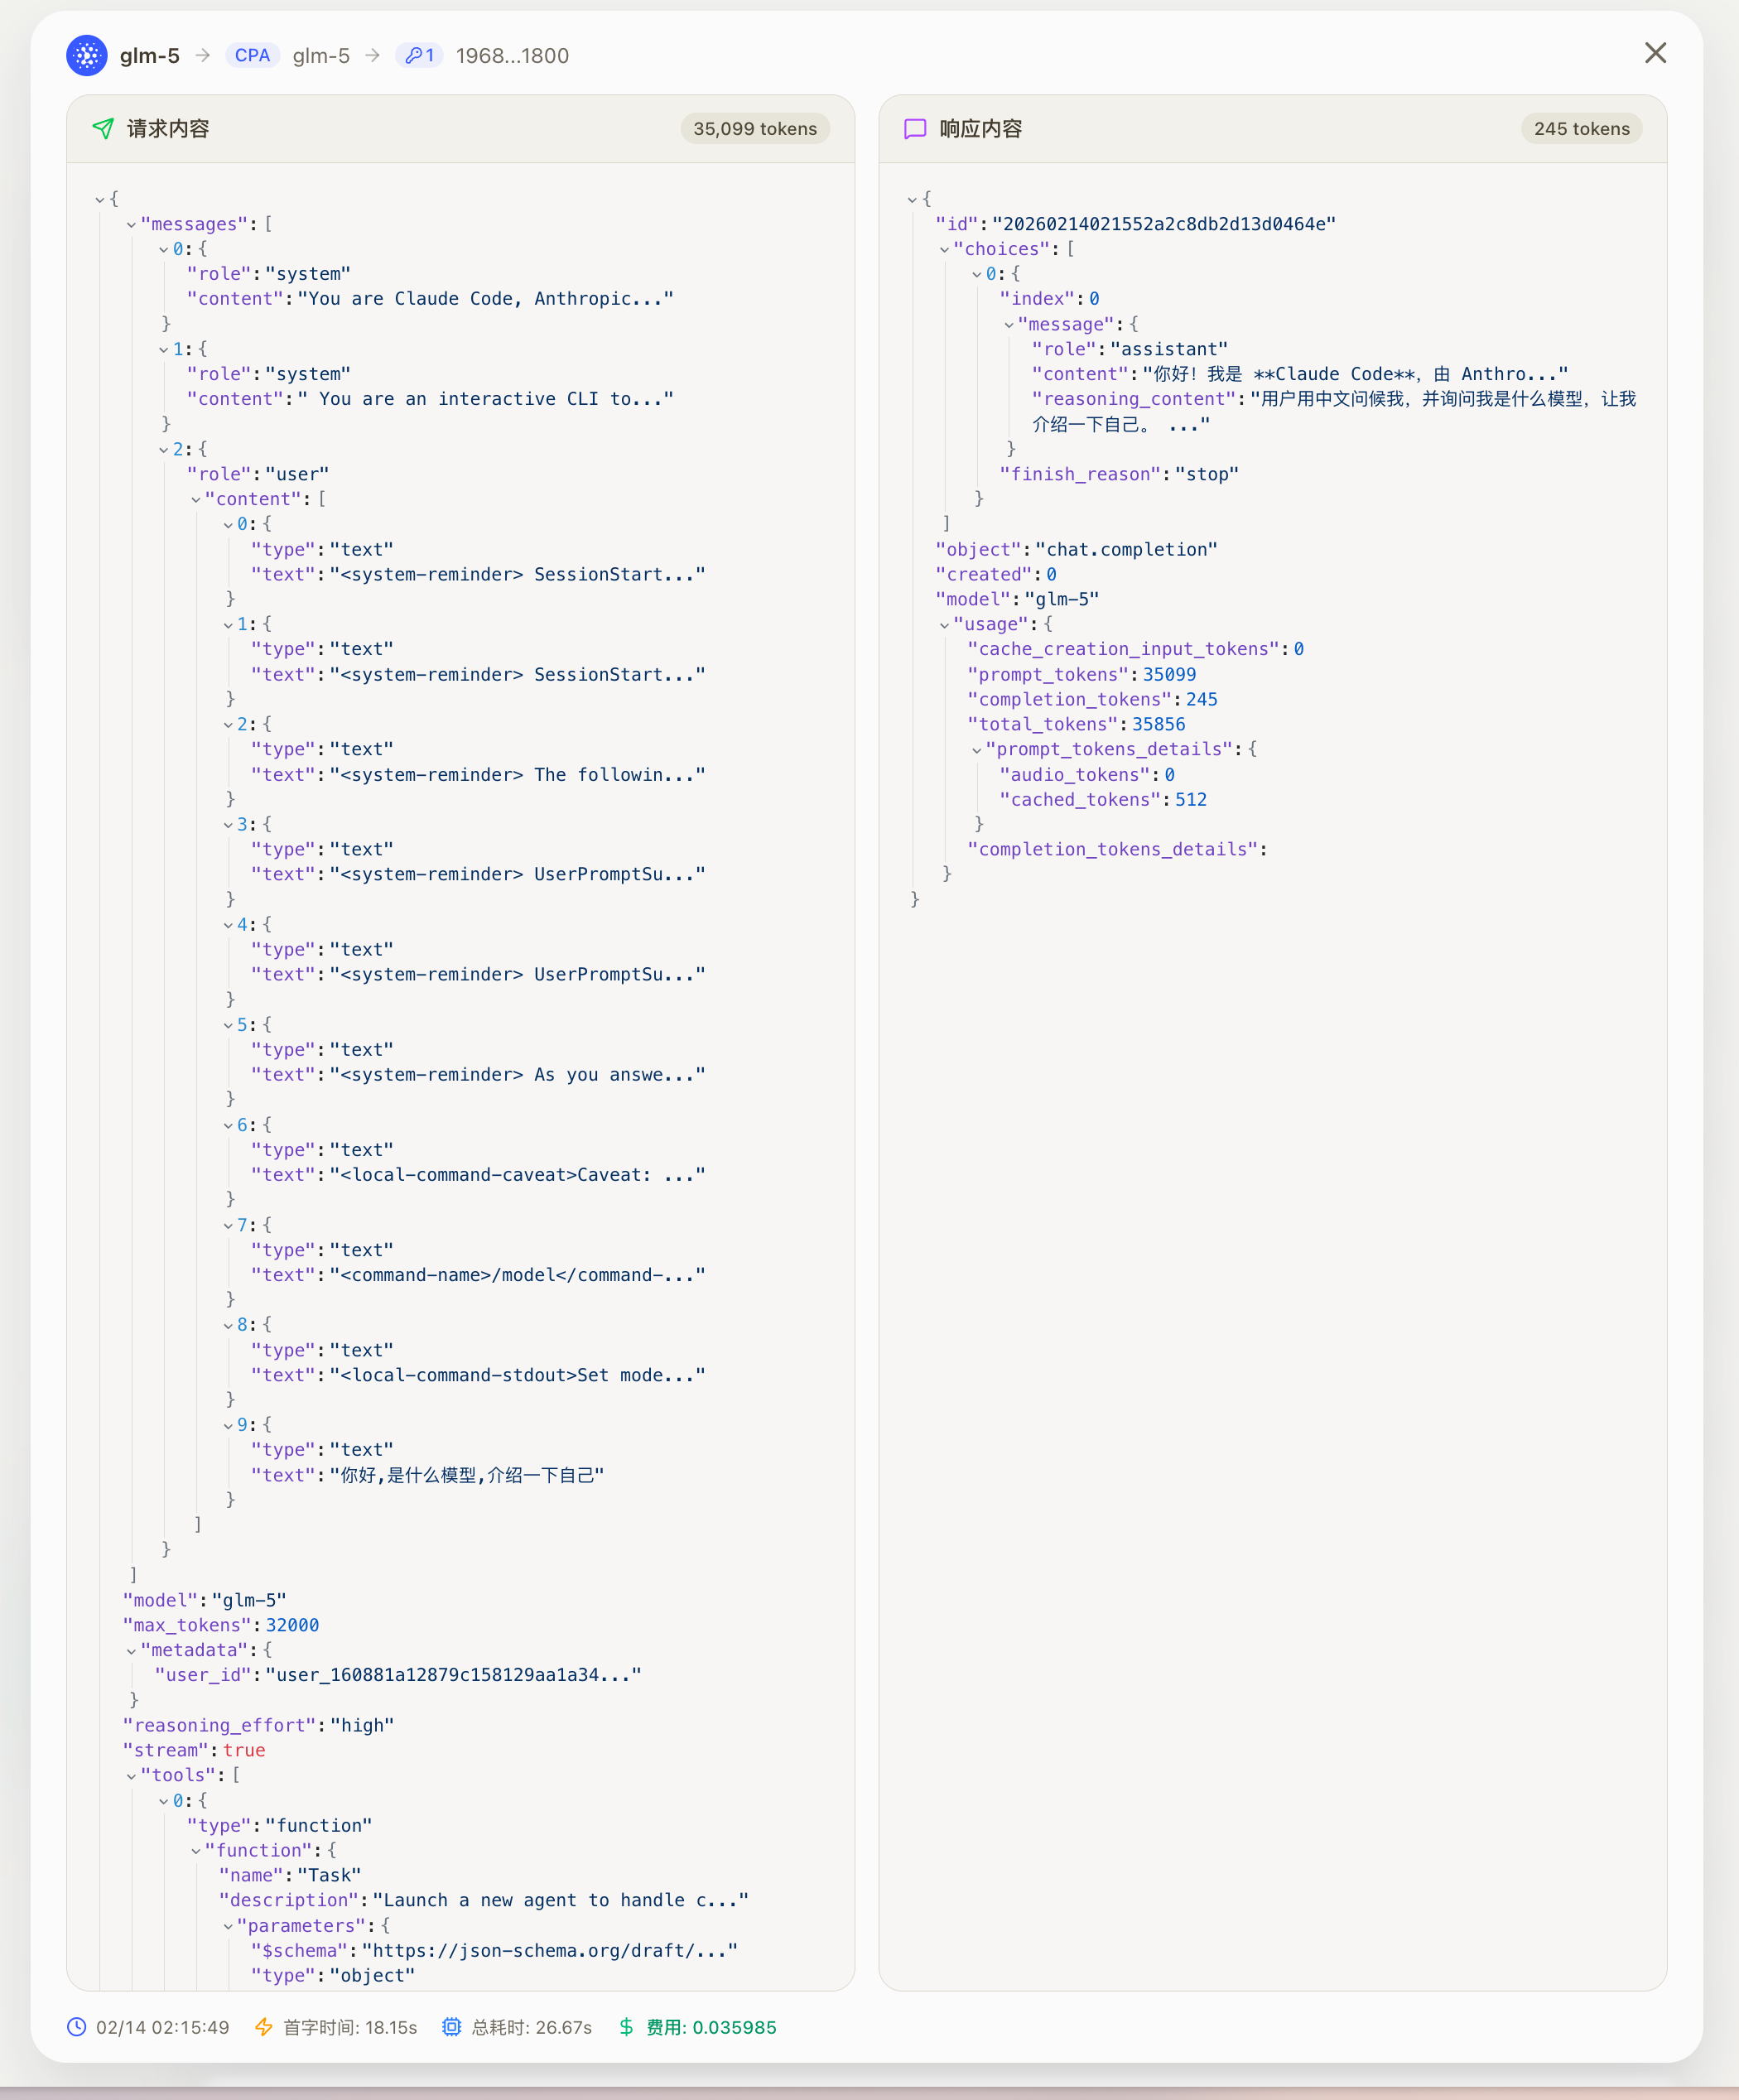Screen dimensions: 1739x2100
Task: Collapse message 2 with role user
Action: [163, 449]
